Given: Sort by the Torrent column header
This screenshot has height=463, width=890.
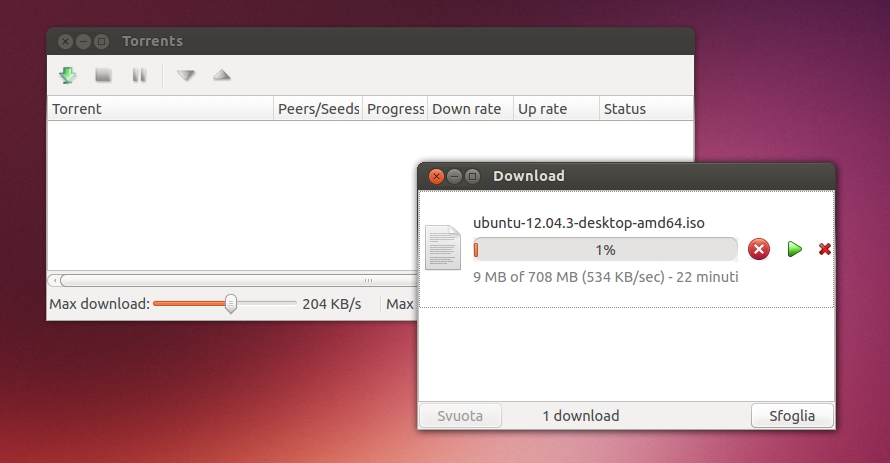Looking at the screenshot, I should pos(161,108).
